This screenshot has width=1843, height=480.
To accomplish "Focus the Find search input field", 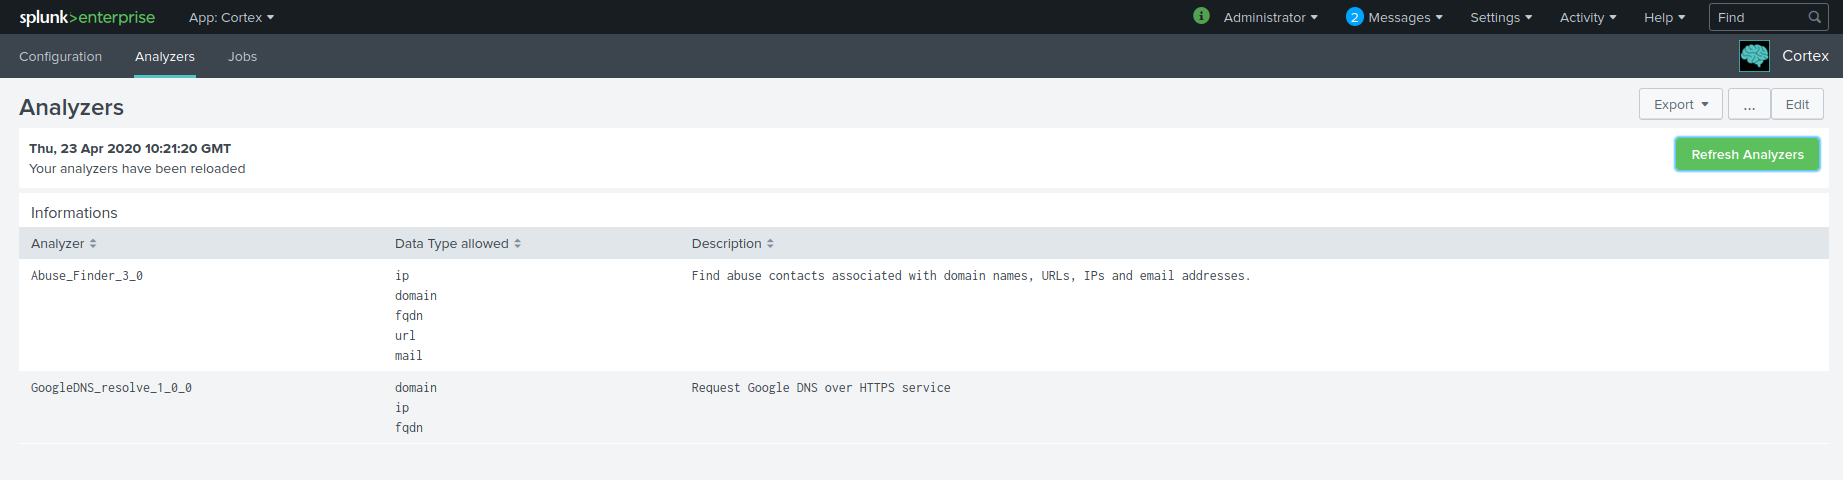I will click(x=1758, y=17).
